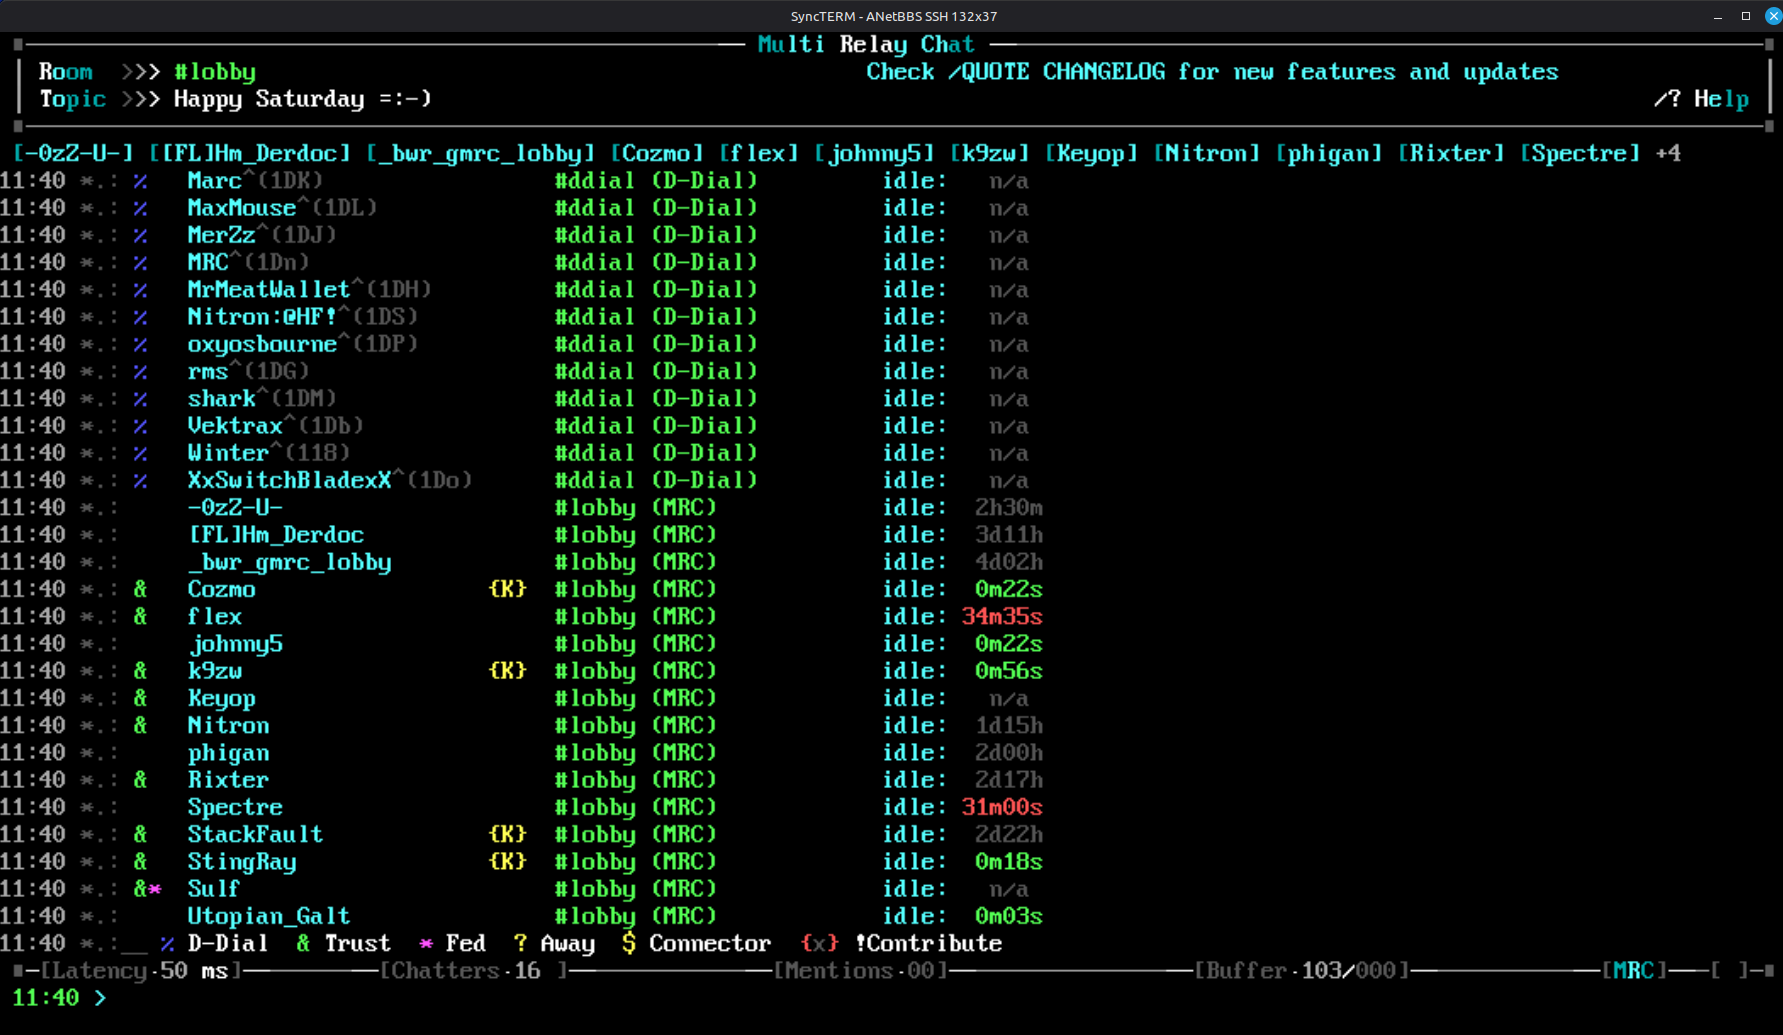
Task: Select [Keyop] in the chatter bar
Action: 1092,153
